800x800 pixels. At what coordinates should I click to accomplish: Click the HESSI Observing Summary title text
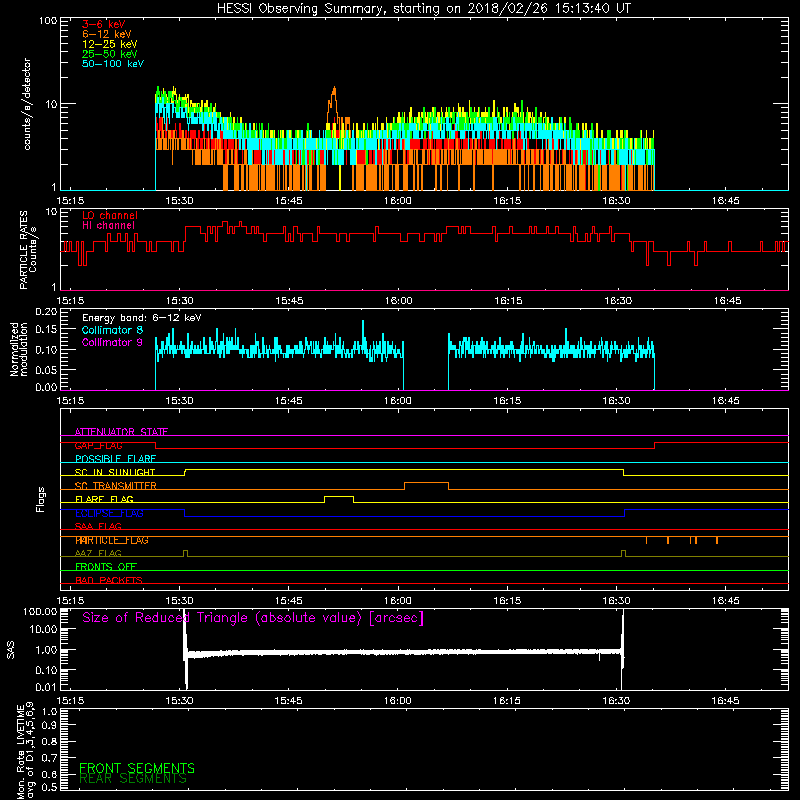(x=424, y=9)
